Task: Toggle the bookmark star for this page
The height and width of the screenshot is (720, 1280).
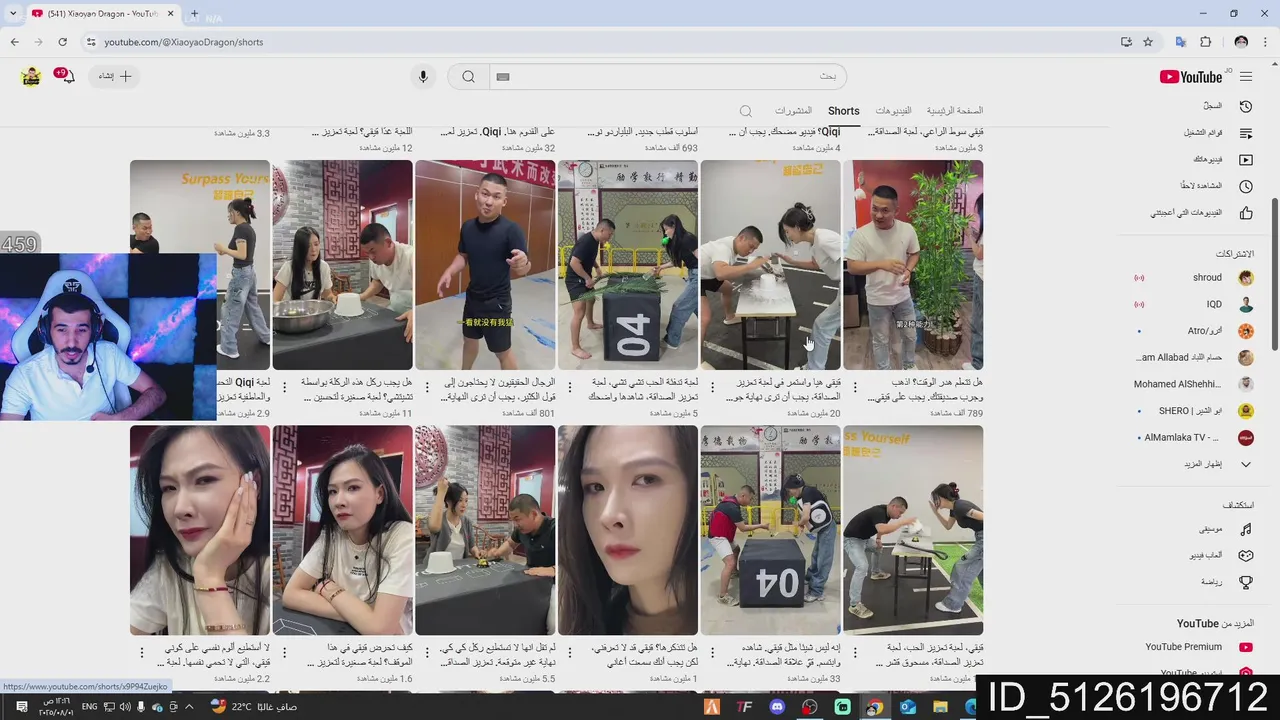Action: tap(1148, 42)
